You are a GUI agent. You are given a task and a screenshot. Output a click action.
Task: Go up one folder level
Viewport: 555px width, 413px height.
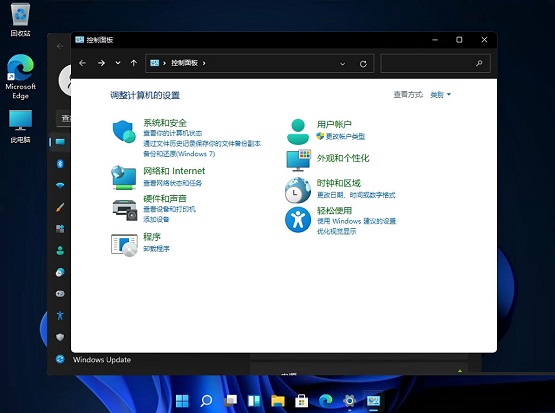133,63
